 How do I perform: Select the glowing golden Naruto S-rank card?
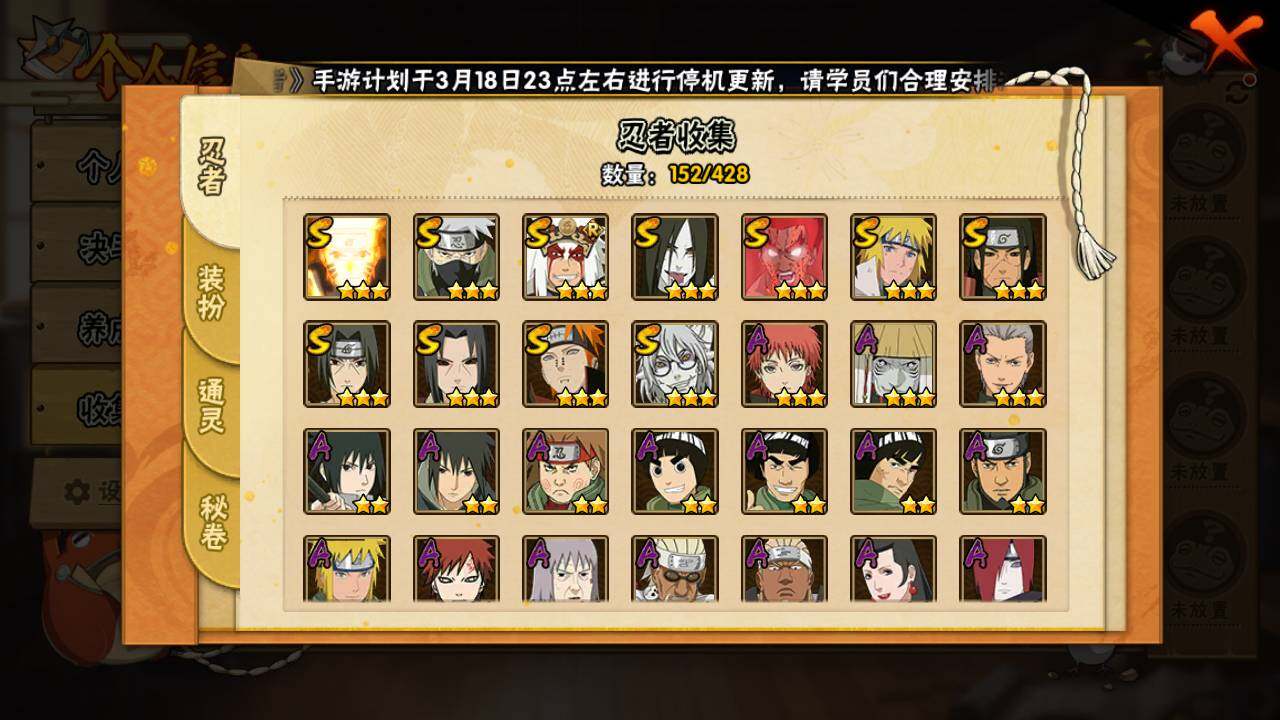coord(347,257)
